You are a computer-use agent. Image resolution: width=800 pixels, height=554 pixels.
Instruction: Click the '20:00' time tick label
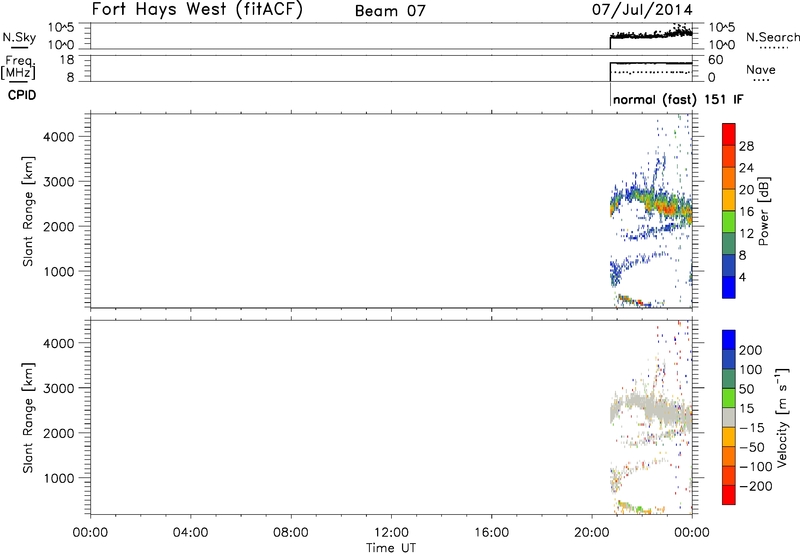[591, 533]
